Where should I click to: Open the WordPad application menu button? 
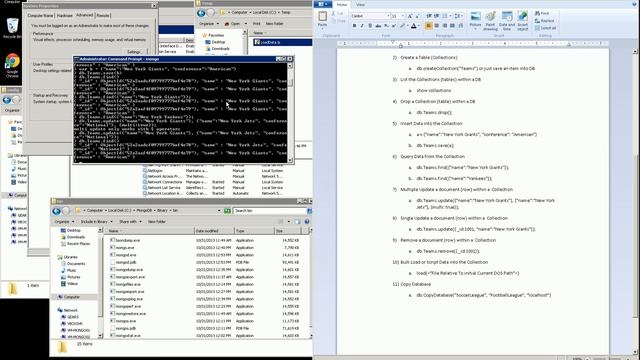(x=323, y=4)
